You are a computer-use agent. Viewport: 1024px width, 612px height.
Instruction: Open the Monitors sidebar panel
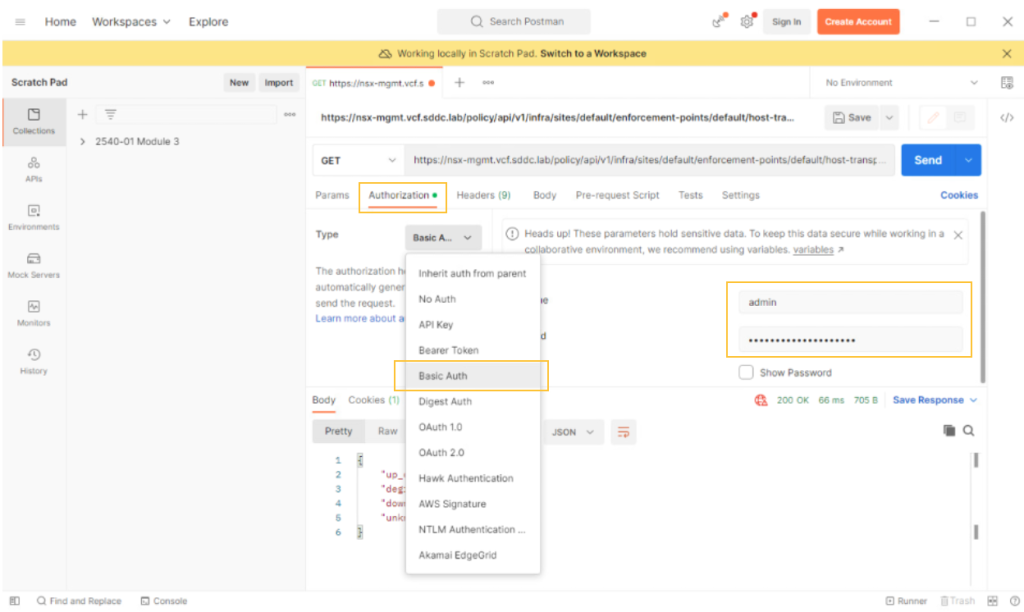(33, 314)
